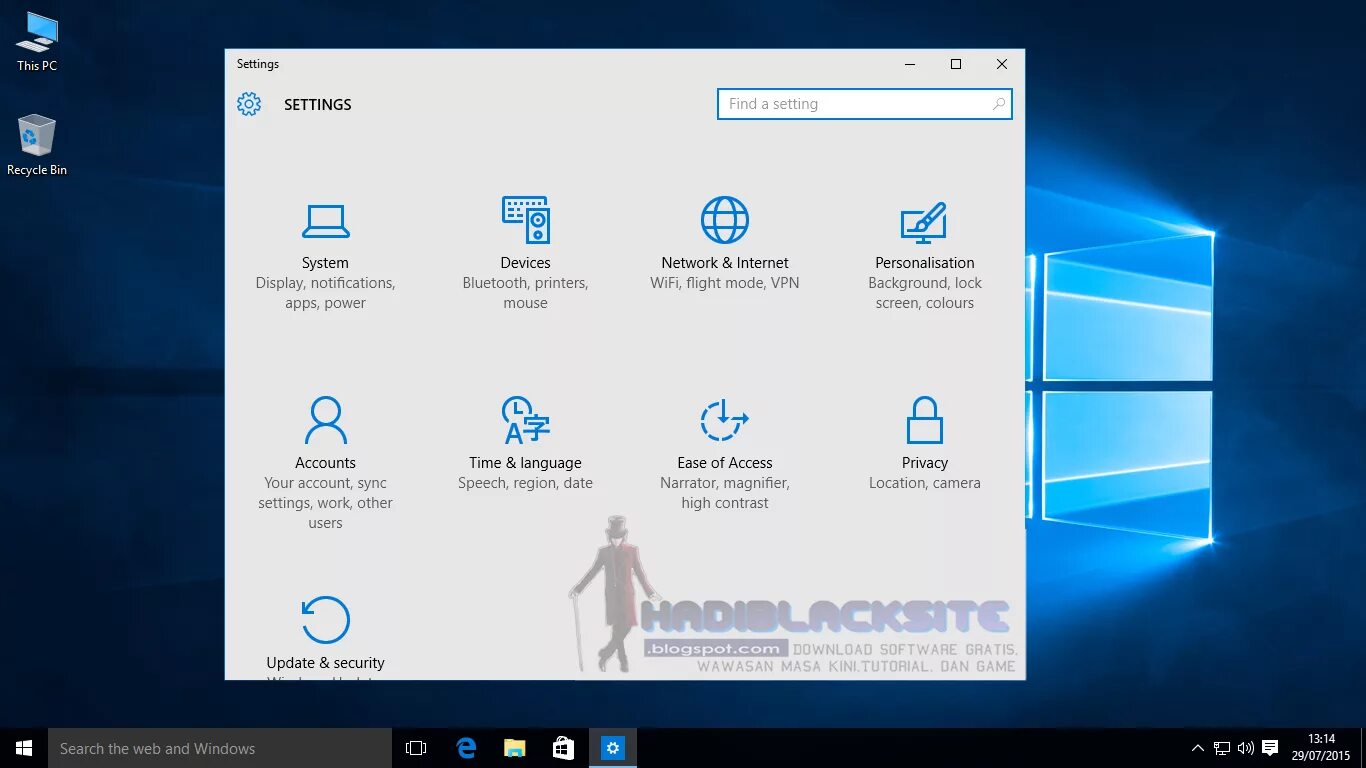The image size is (1366, 768).
Task: Open This PC desktop icon
Action: (37, 42)
